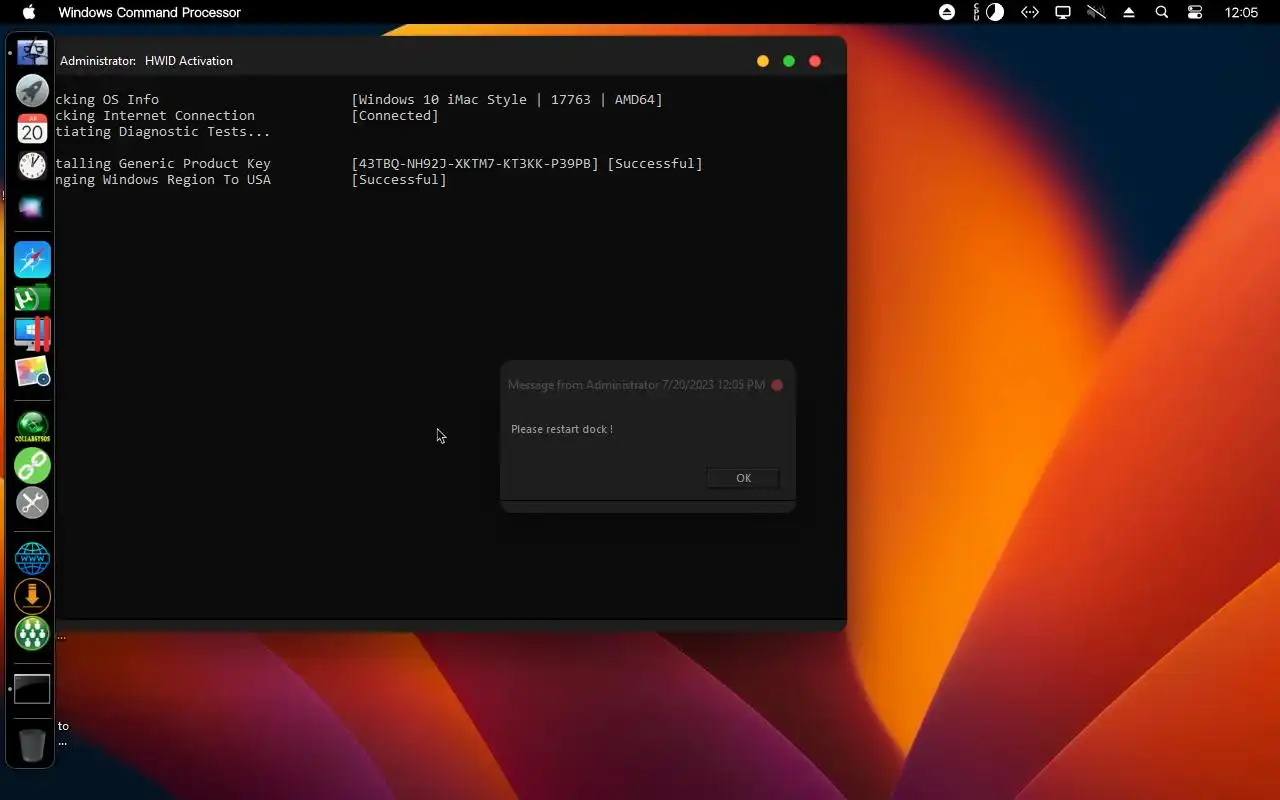Click the 'Administrator: HWID Activation' window title
1280x800 pixels.
146,61
